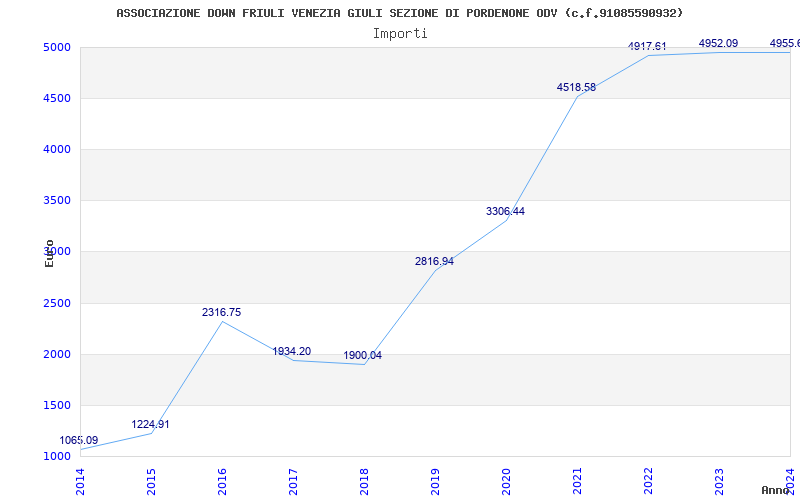This screenshot has height=500, width=800.
Task: Click the x-axis year 2022
Action: [x=648, y=482]
